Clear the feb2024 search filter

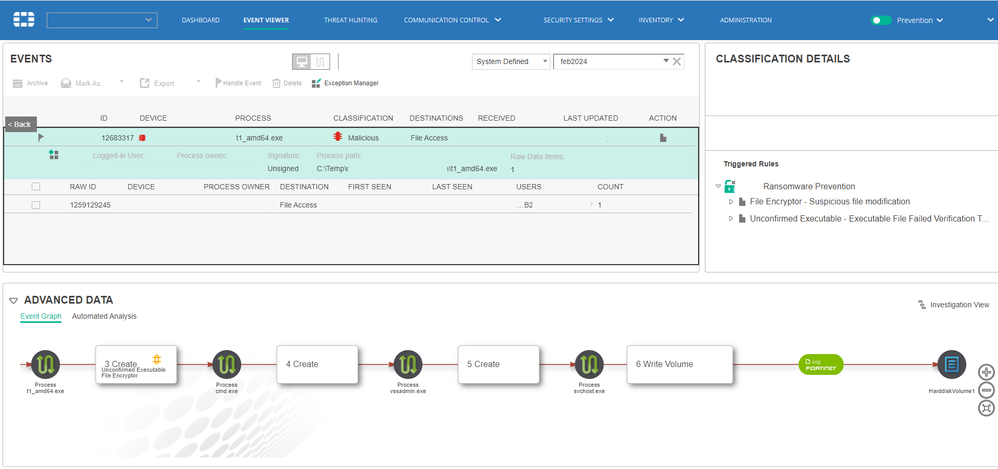coord(677,62)
